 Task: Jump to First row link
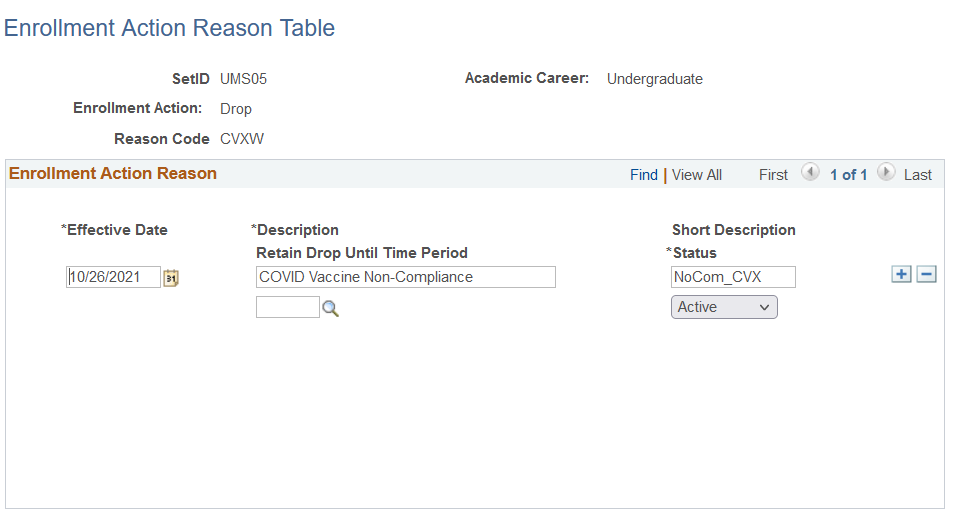click(773, 175)
